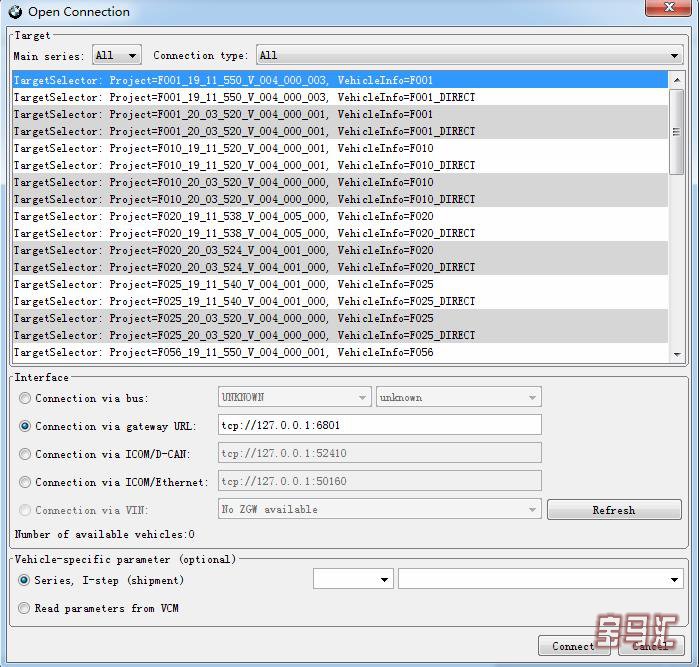
Task: Click the Open Connection title bar app icon
Action: pyautogui.click(x=15, y=12)
